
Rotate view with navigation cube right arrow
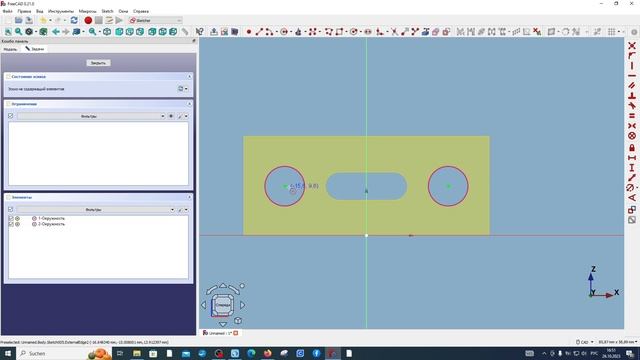pos(242,305)
